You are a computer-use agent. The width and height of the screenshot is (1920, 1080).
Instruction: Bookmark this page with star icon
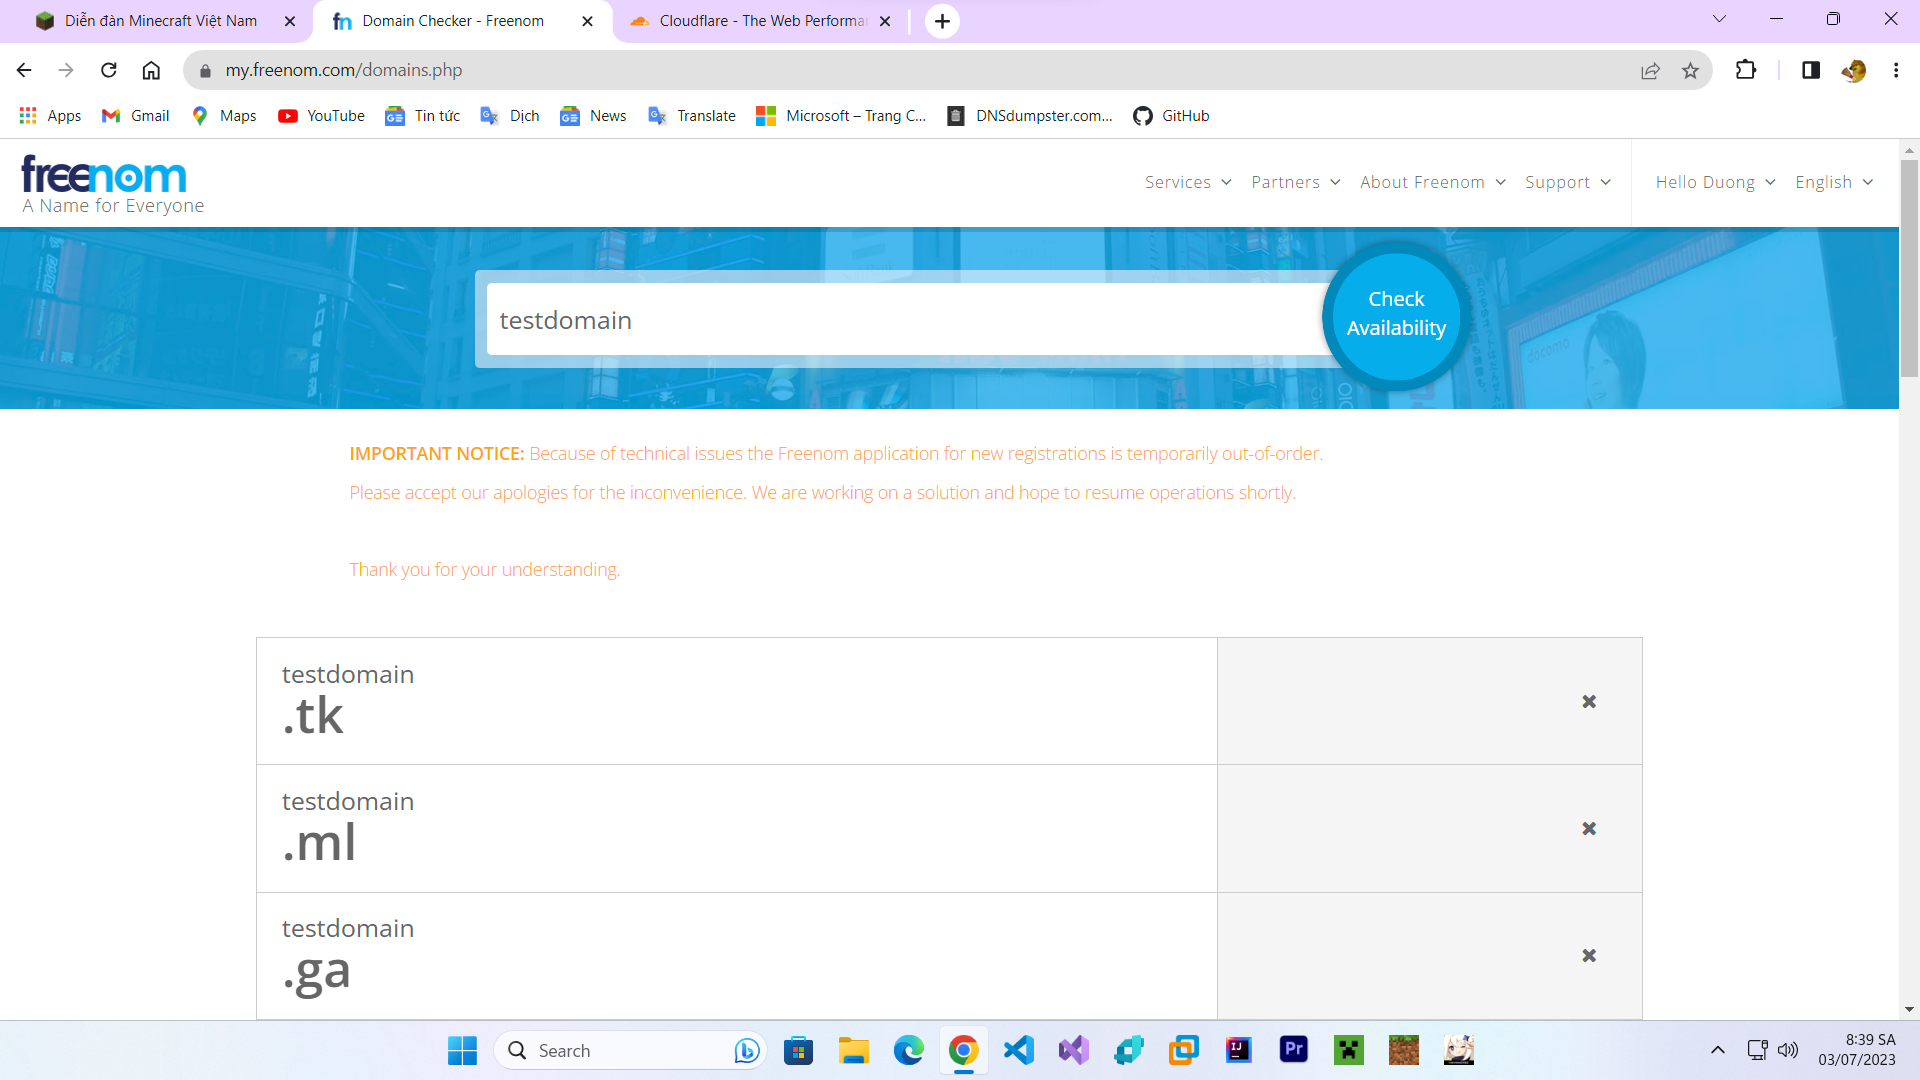click(x=1690, y=70)
